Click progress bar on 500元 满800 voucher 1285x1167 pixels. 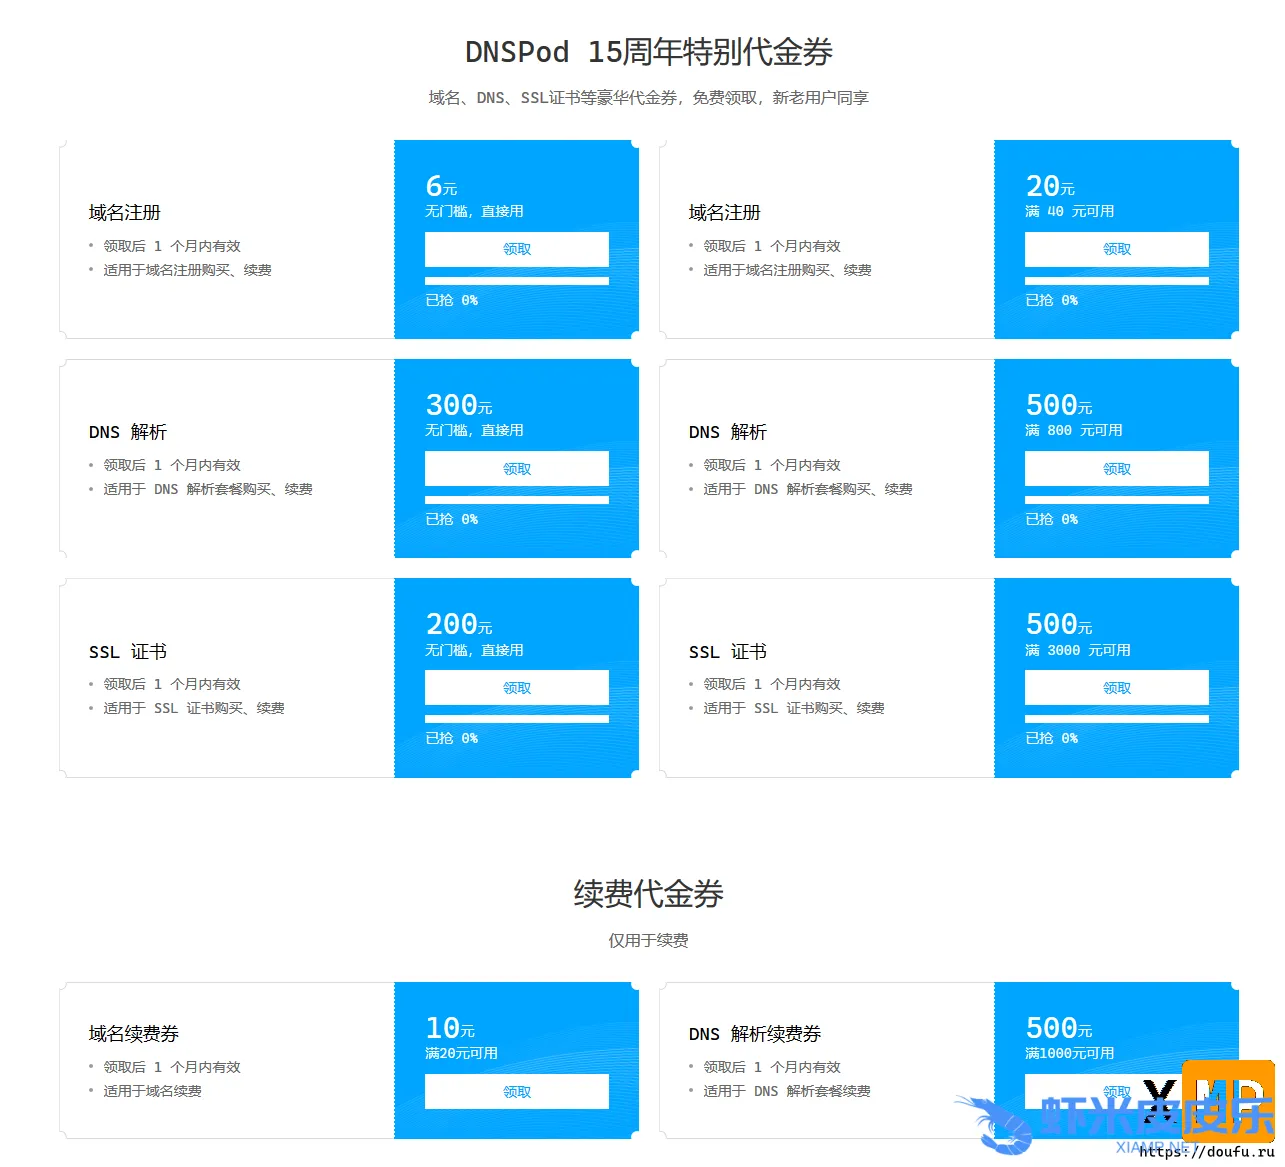pos(1117,500)
